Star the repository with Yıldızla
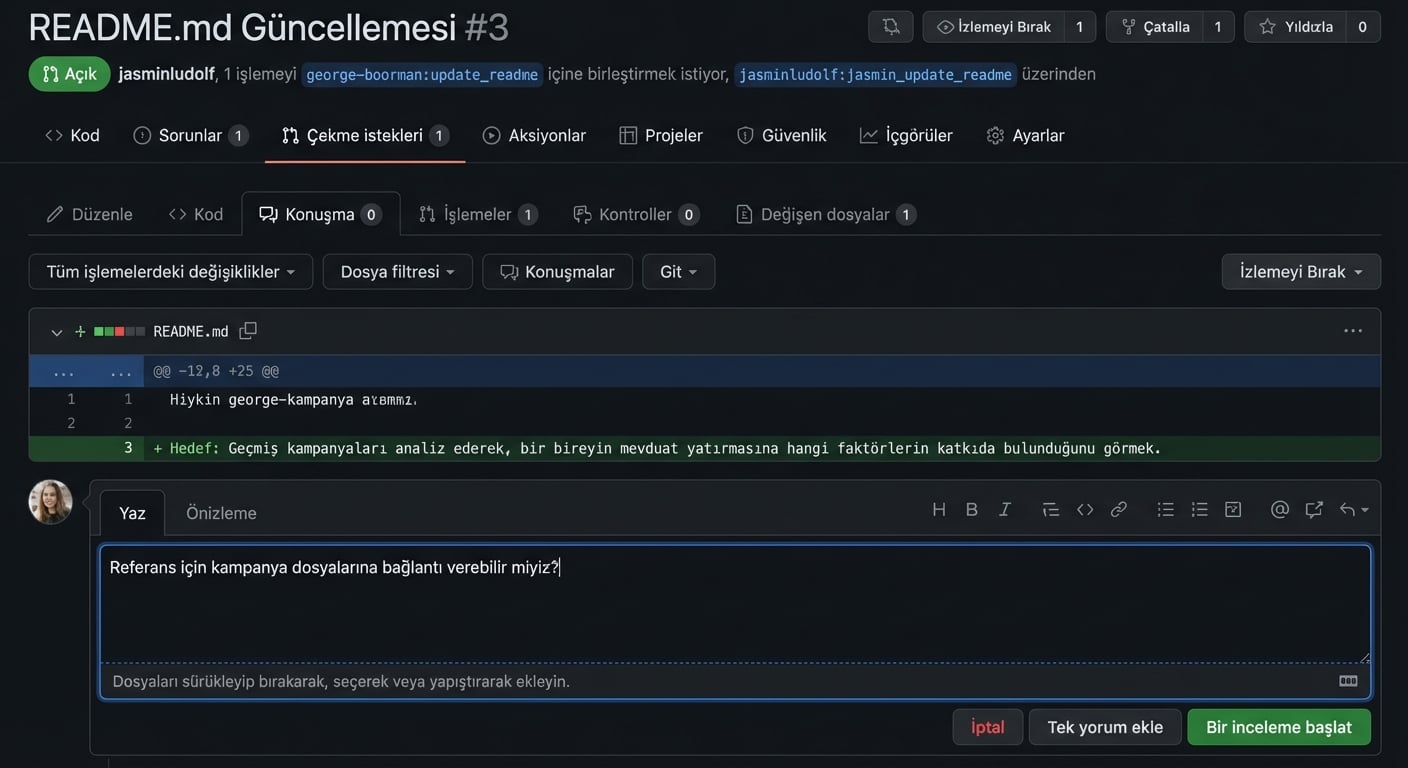This screenshot has height=768, width=1408. click(x=1296, y=27)
